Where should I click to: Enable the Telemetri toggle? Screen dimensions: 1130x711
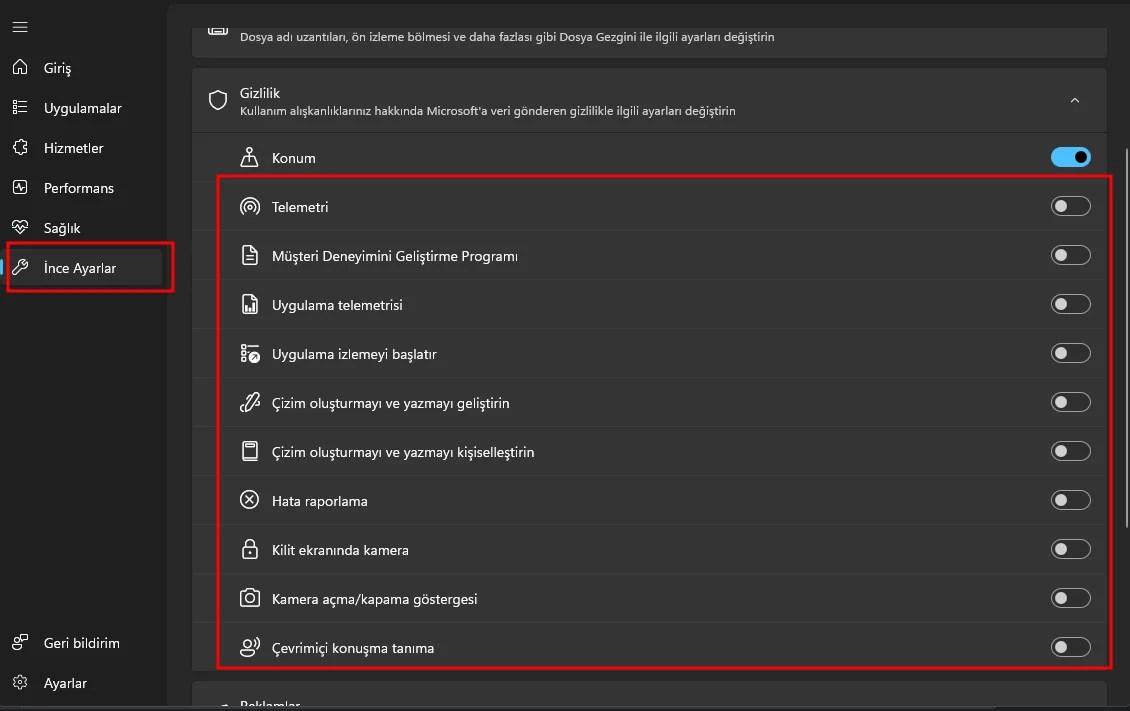(1070, 207)
